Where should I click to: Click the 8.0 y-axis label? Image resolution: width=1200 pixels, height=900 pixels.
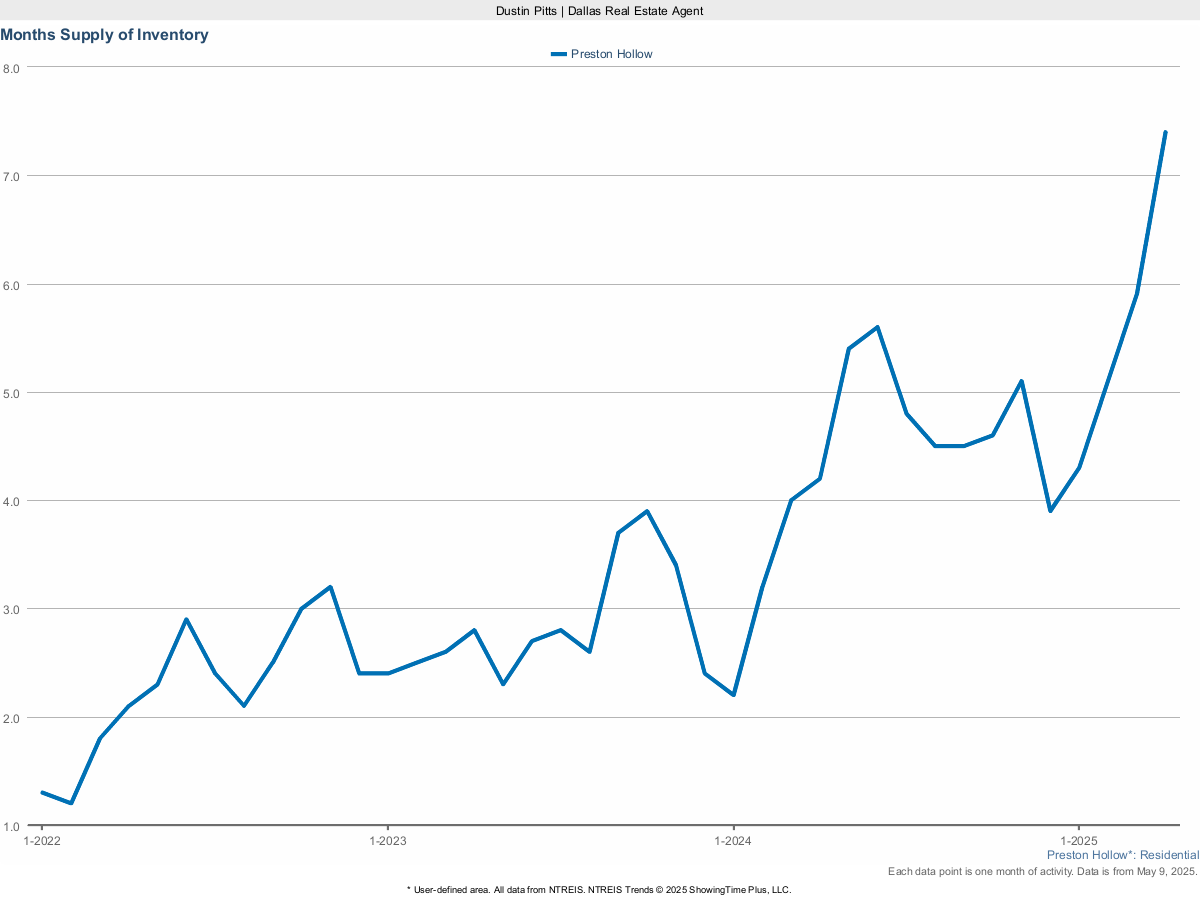point(11,68)
